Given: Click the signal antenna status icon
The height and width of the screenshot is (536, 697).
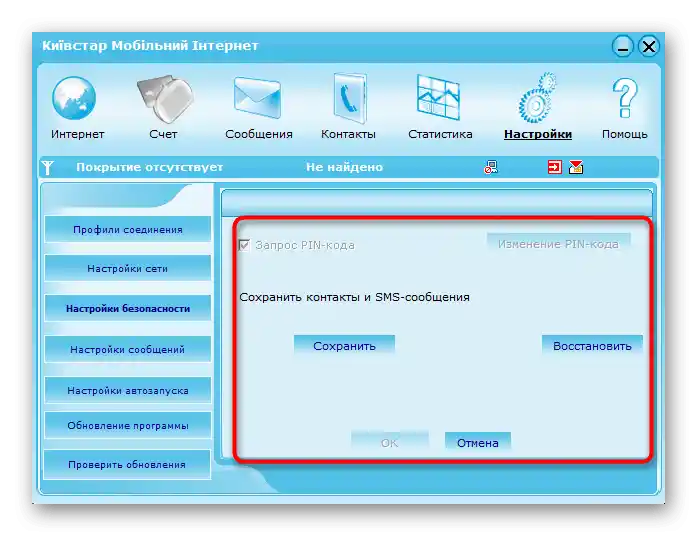Looking at the screenshot, I should (48, 168).
